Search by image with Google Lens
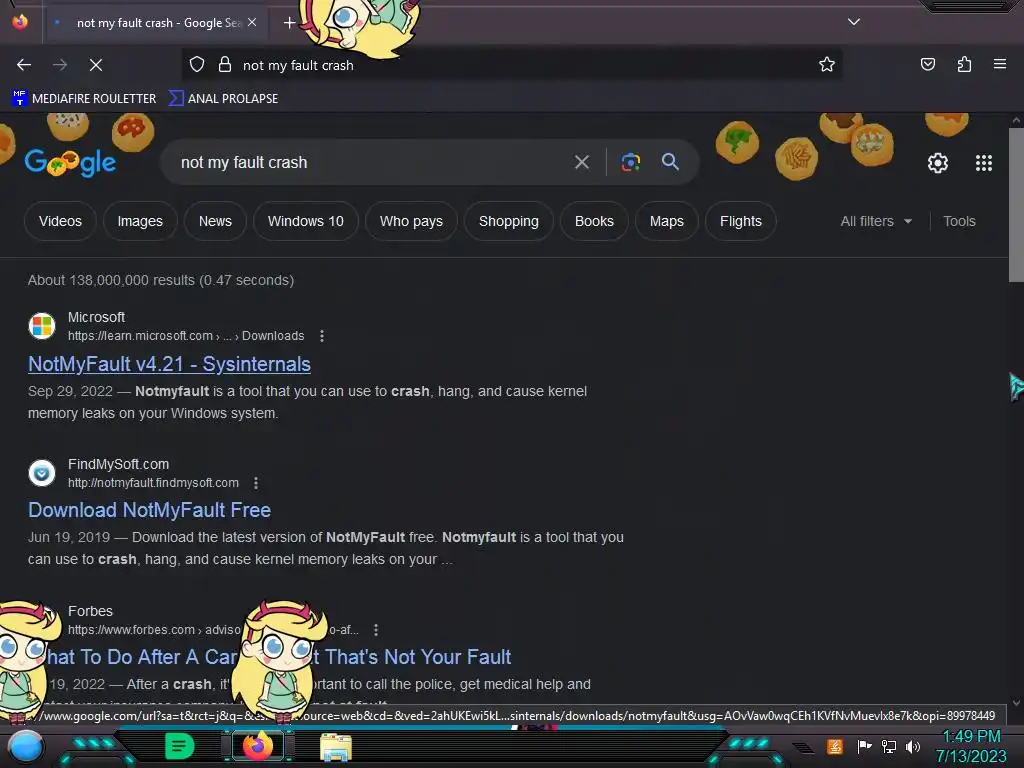Image resolution: width=1024 pixels, height=768 pixels. click(x=630, y=162)
